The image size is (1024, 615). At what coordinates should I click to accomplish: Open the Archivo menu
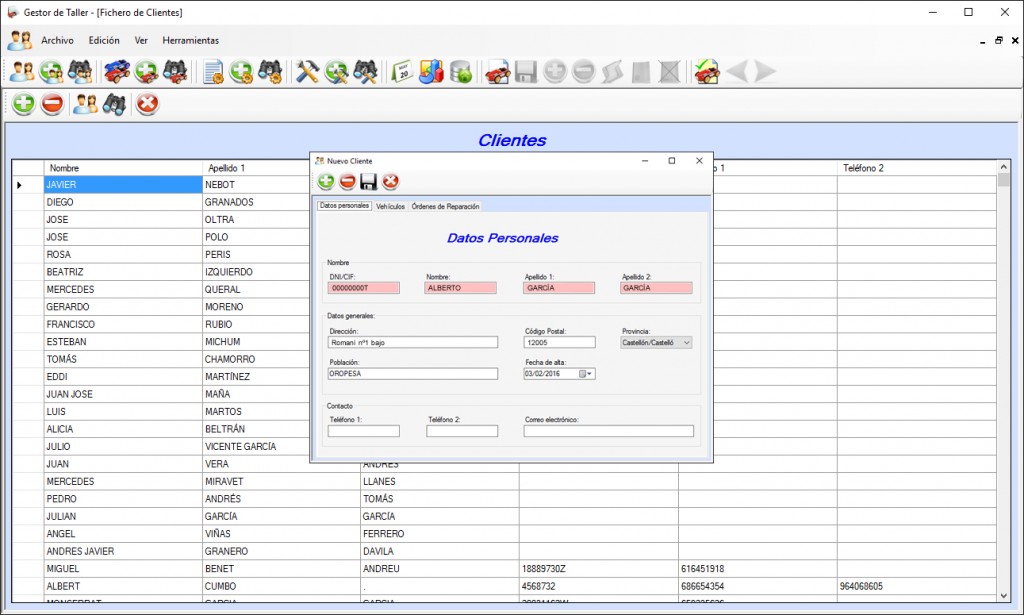pos(57,40)
